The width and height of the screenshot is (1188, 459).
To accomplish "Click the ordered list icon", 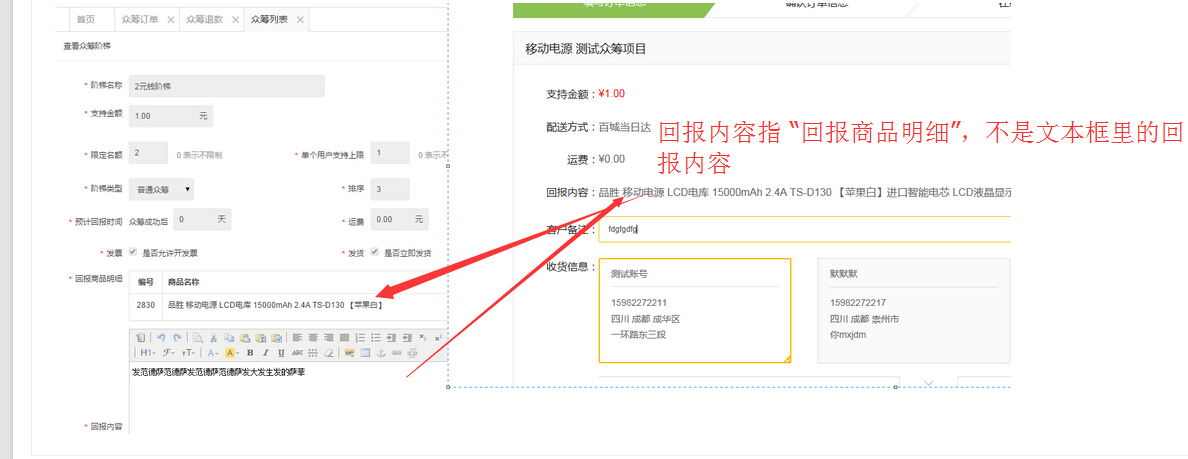I will tap(360, 338).
